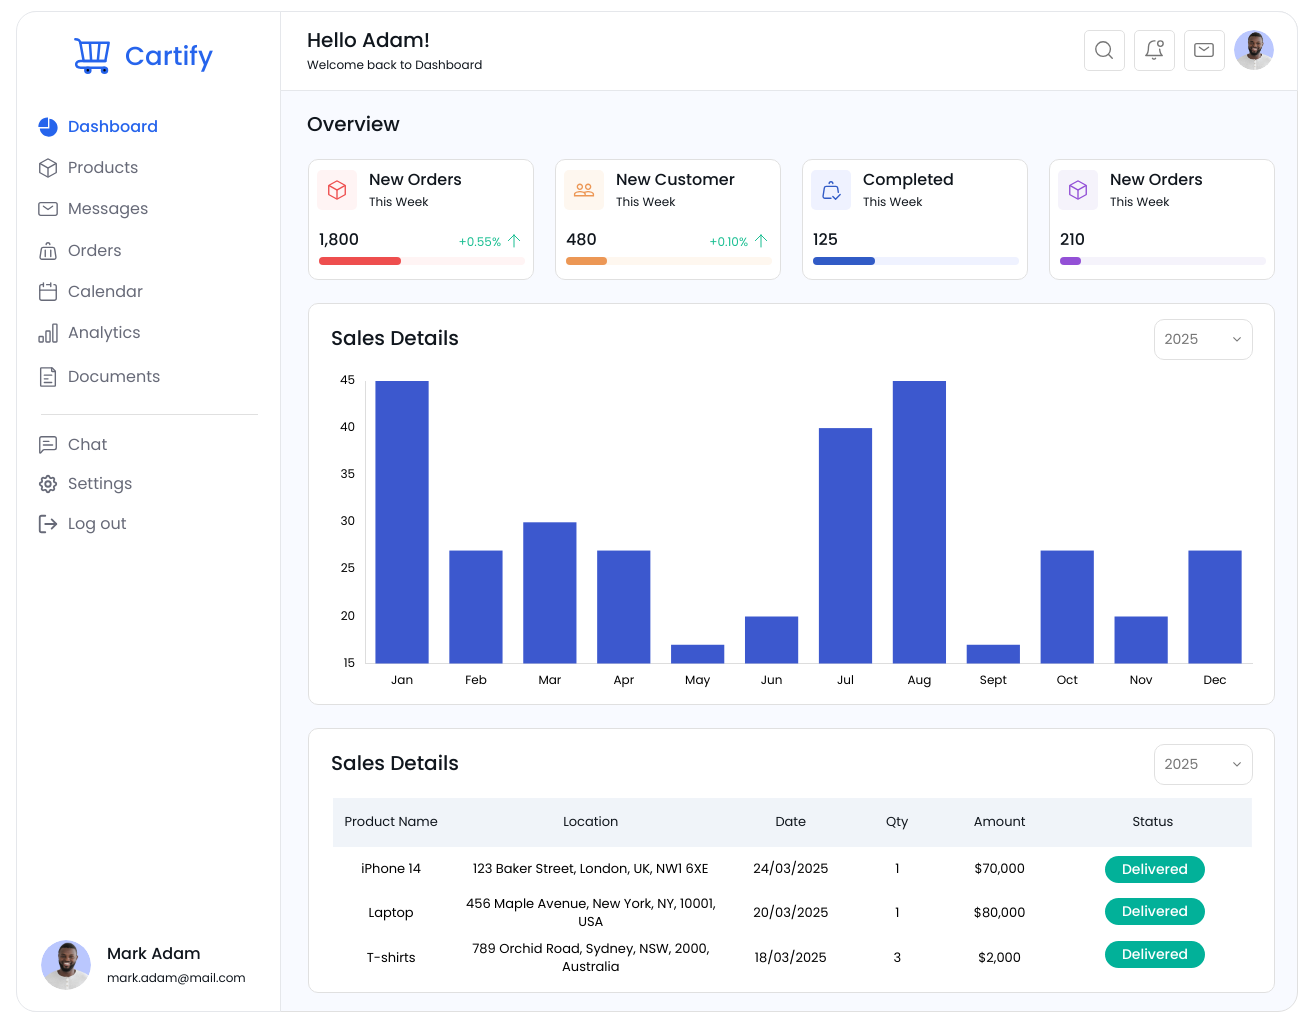The image size is (1312, 1021).
Task: Click the Analytics bar-chart icon in sidebar
Action: coord(48,333)
